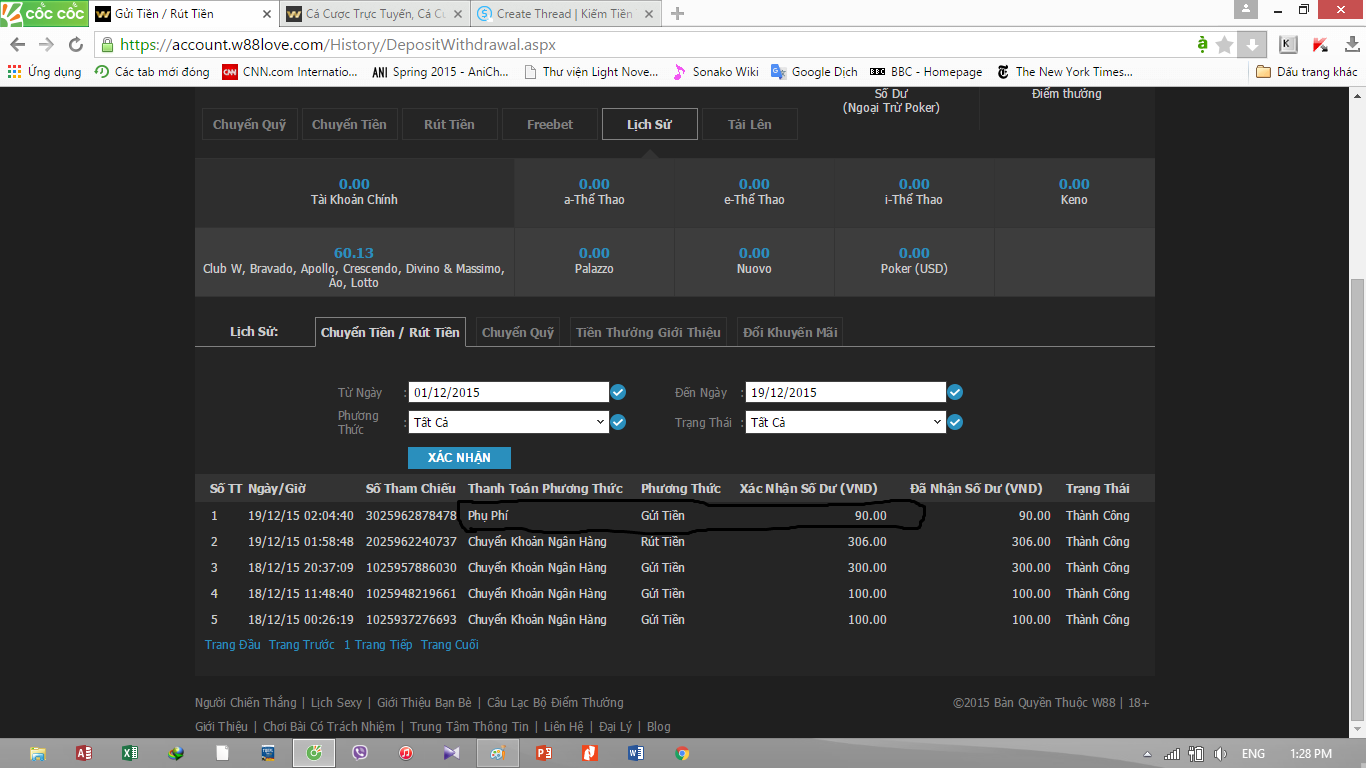Switch to the Chuyển Tiền tab

349,124
